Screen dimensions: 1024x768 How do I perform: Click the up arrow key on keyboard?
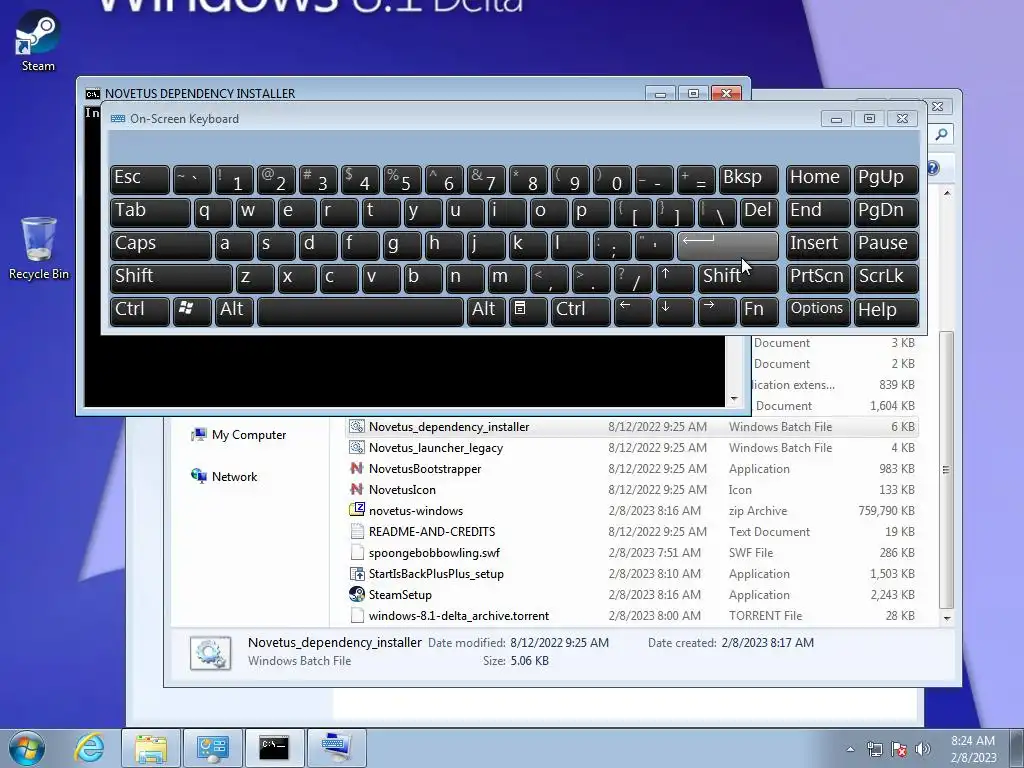[x=675, y=278]
